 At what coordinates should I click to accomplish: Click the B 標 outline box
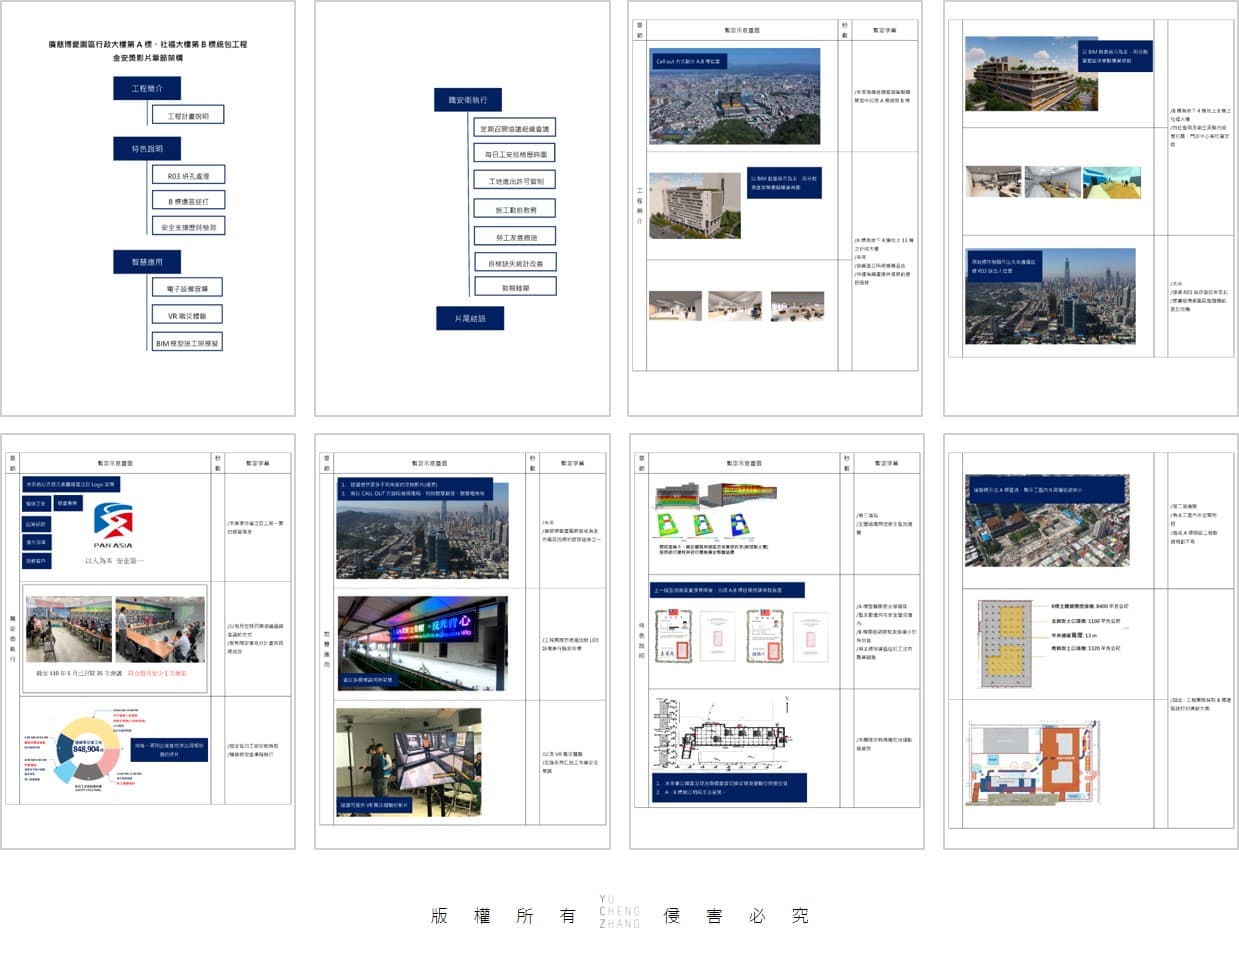coord(188,201)
